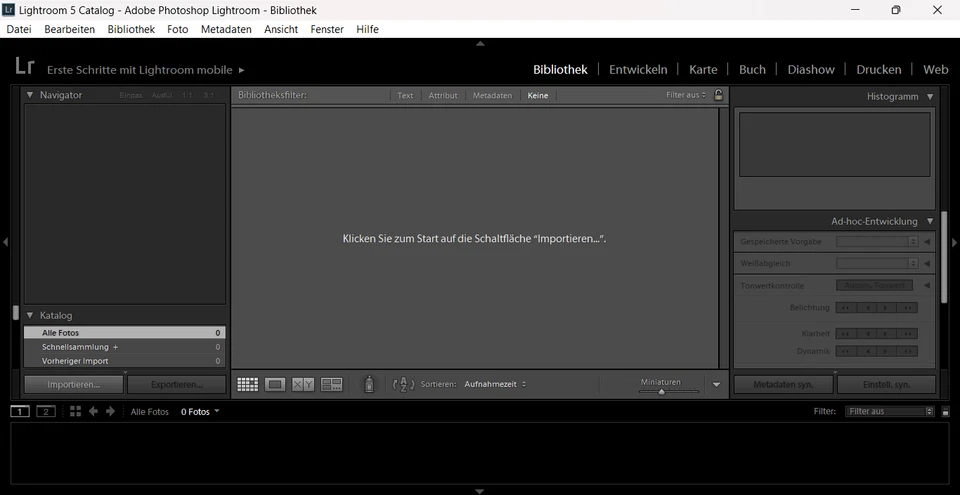Viewport: 960px width, 495px height.
Task: Select Metadaten library filter
Action: pos(492,96)
